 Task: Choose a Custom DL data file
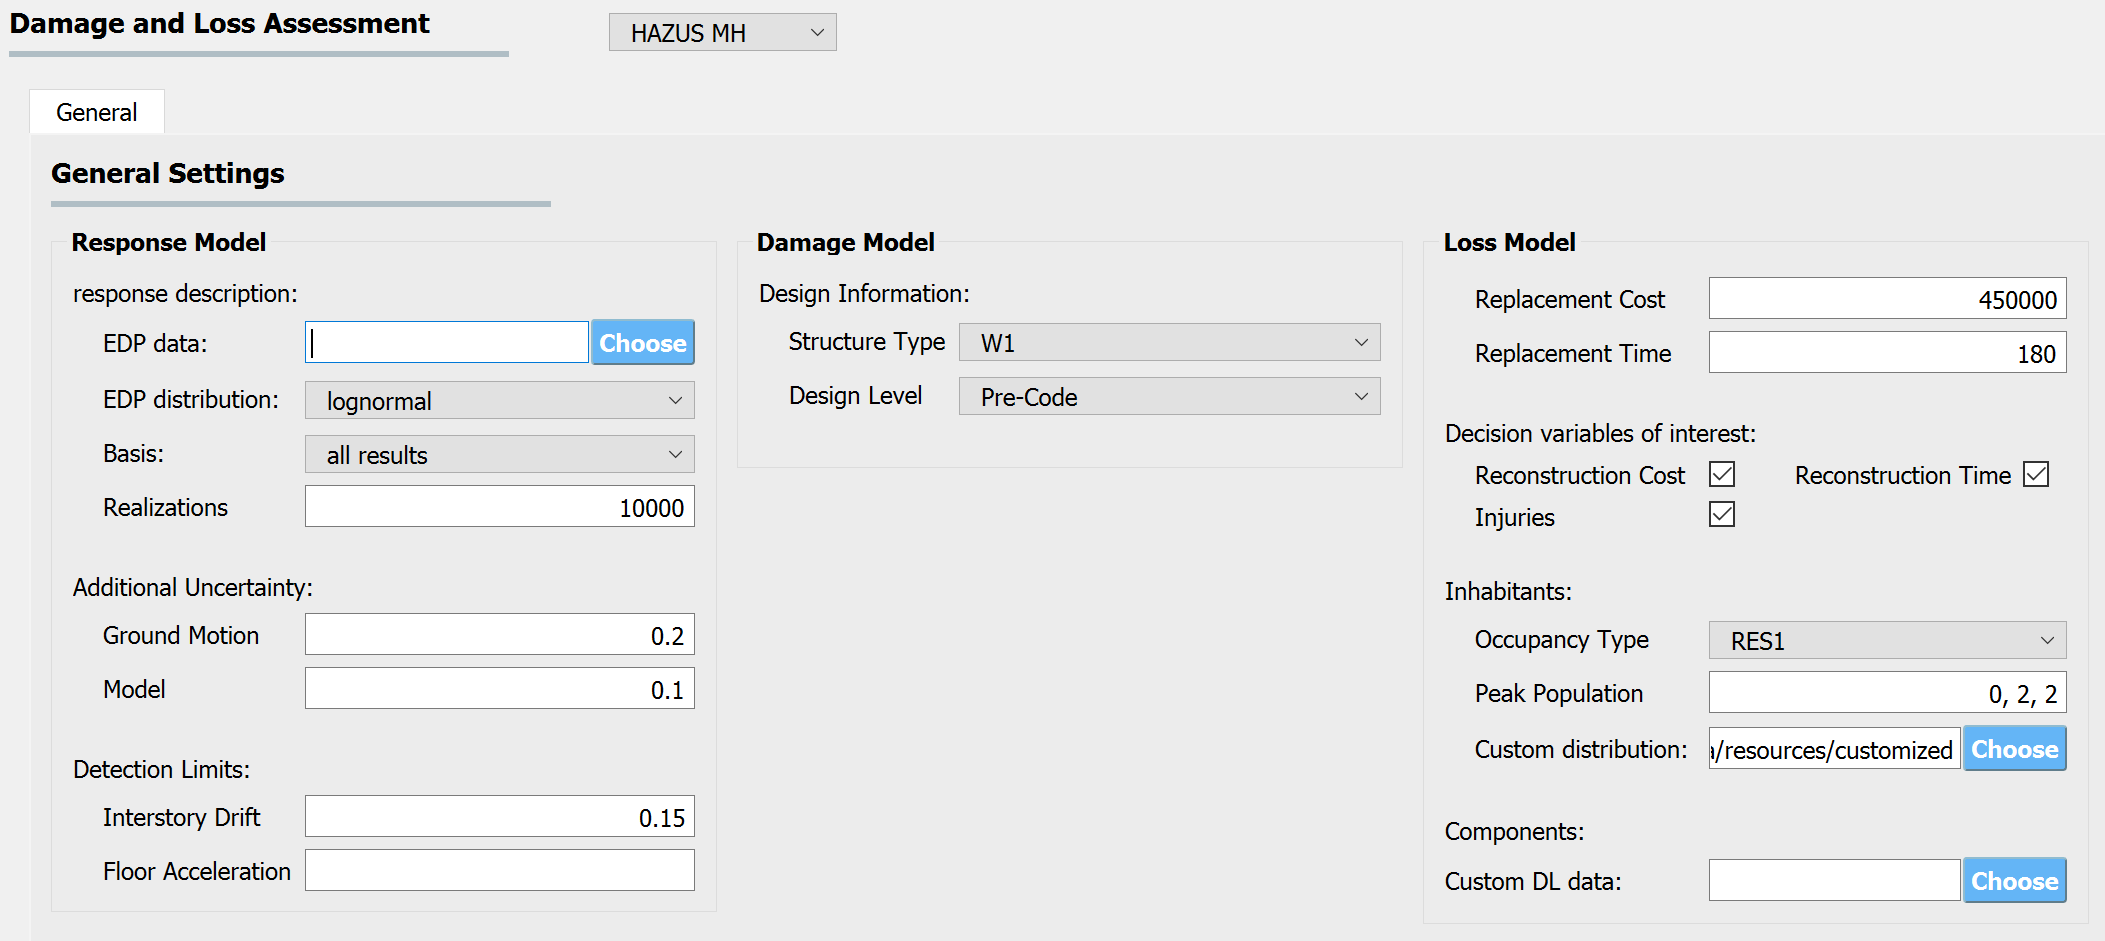(2015, 881)
